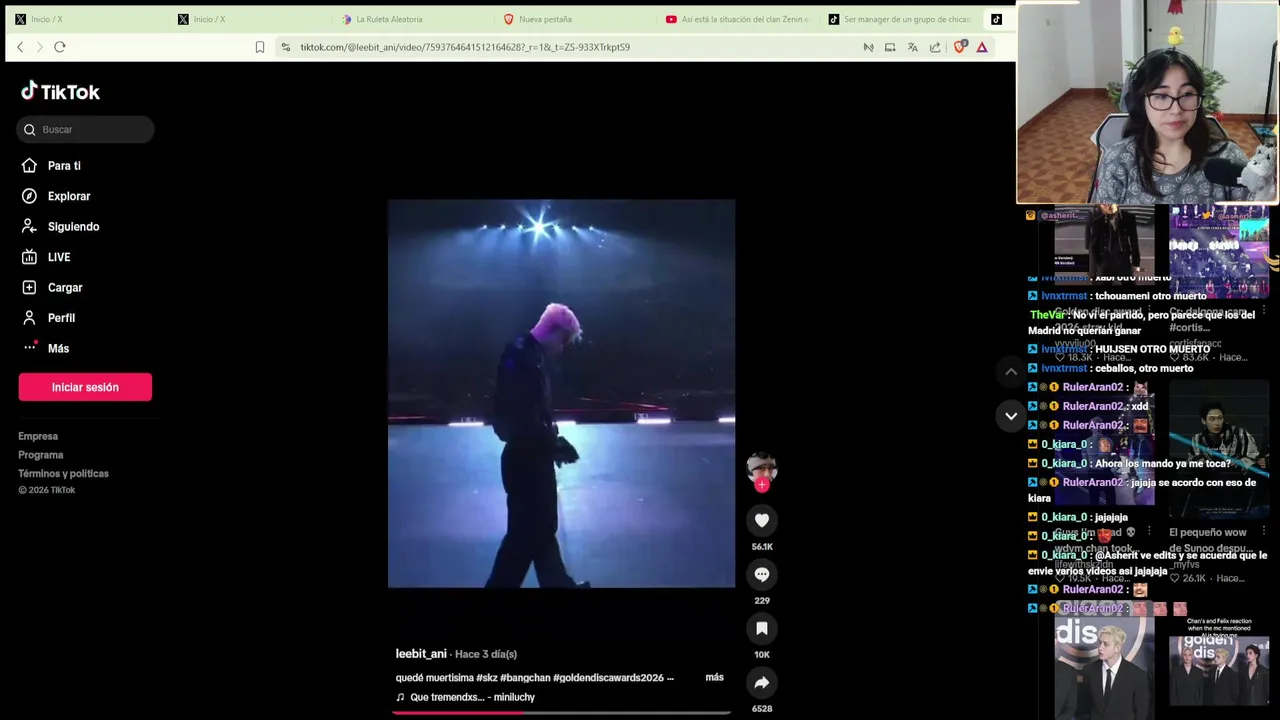Switch to second Inicio / X tab
The width and height of the screenshot is (1280, 720).
[x=248, y=19]
